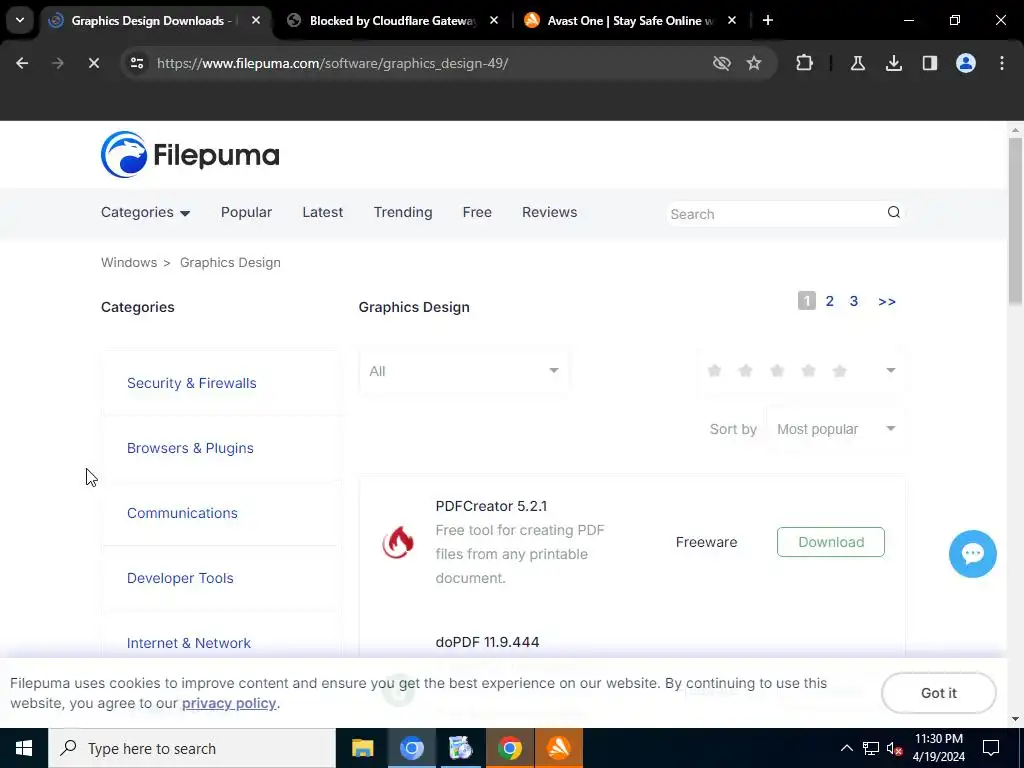
Task: Open the Extensions puzzle icon
Action: point(805,63)
